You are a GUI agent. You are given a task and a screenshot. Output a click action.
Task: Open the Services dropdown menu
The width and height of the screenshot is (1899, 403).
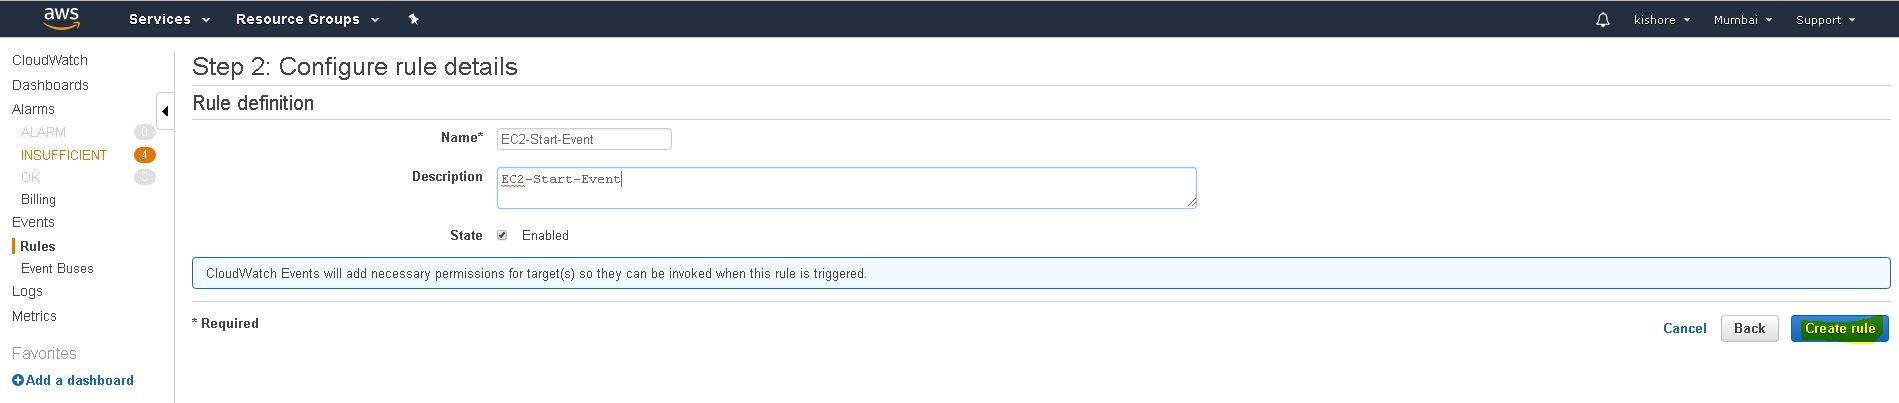[168, 19]
